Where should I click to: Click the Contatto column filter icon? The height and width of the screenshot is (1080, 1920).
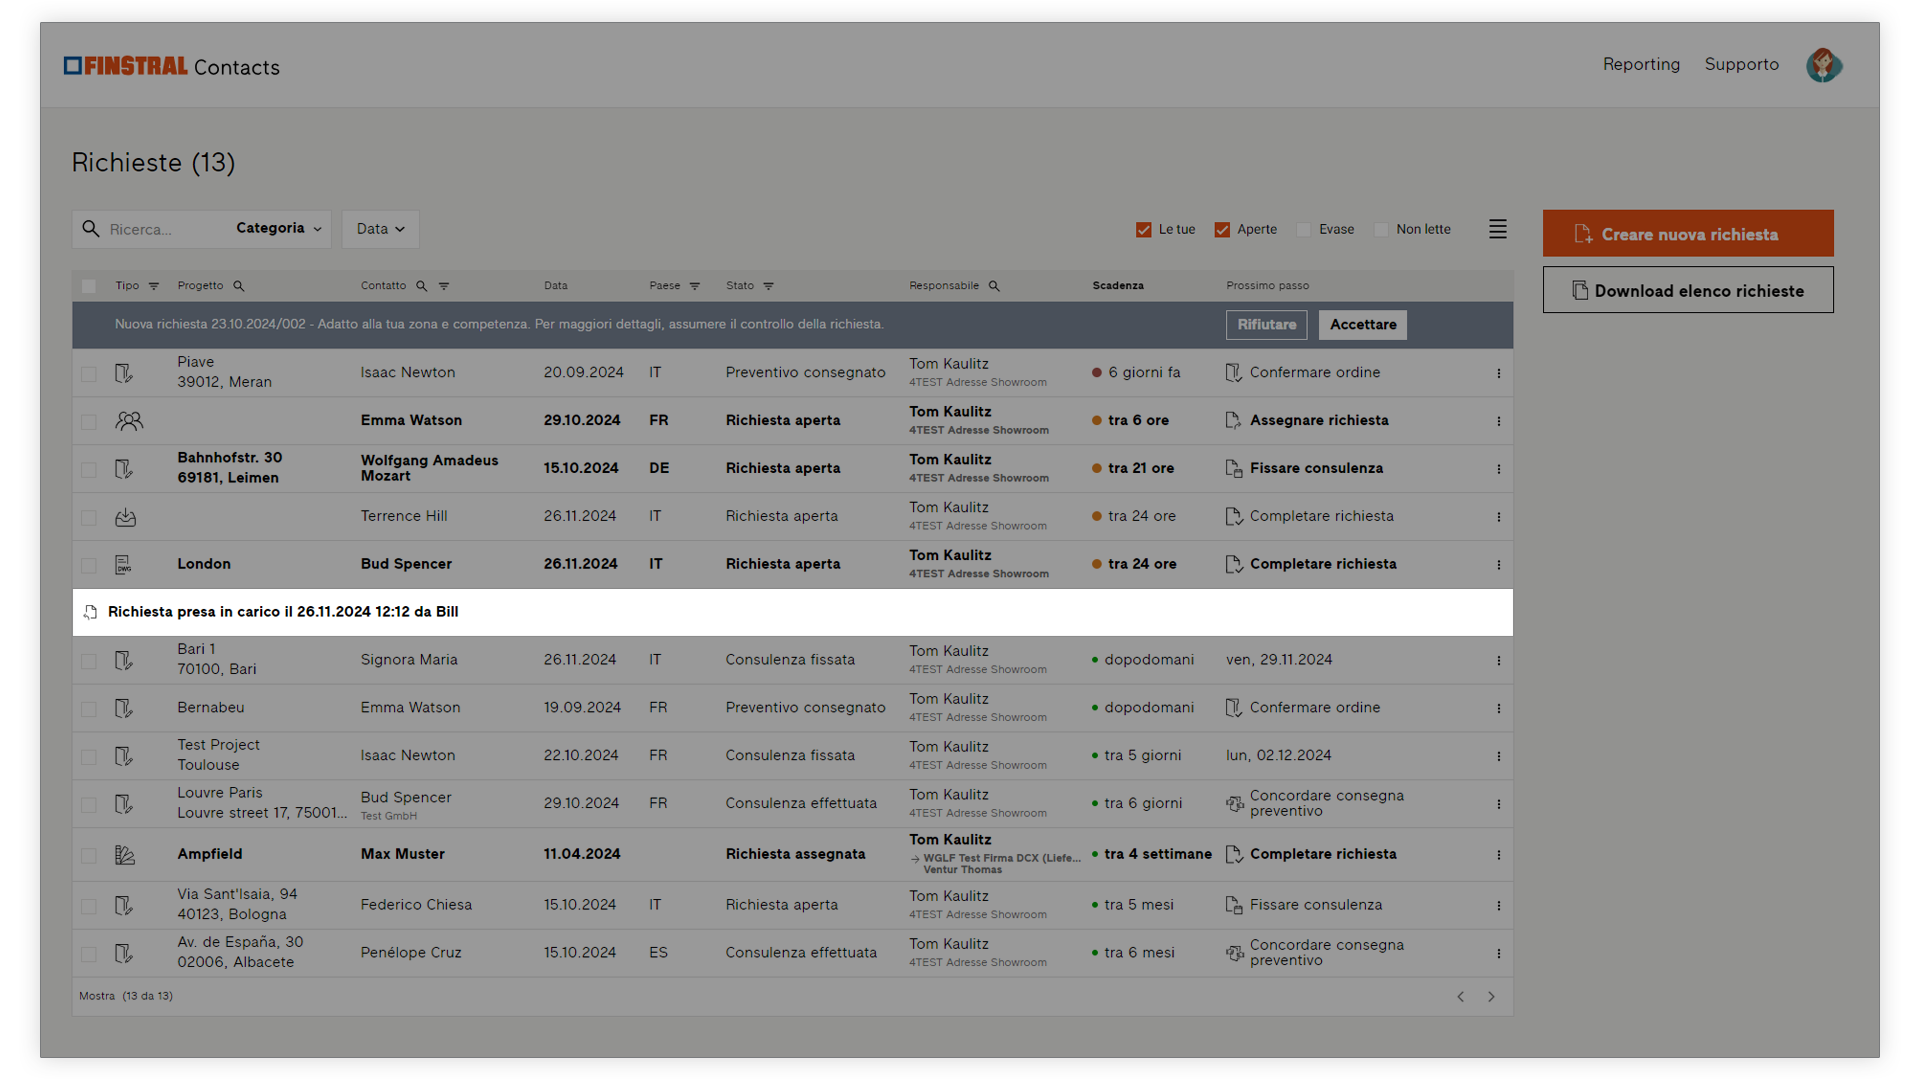(444, 286)
